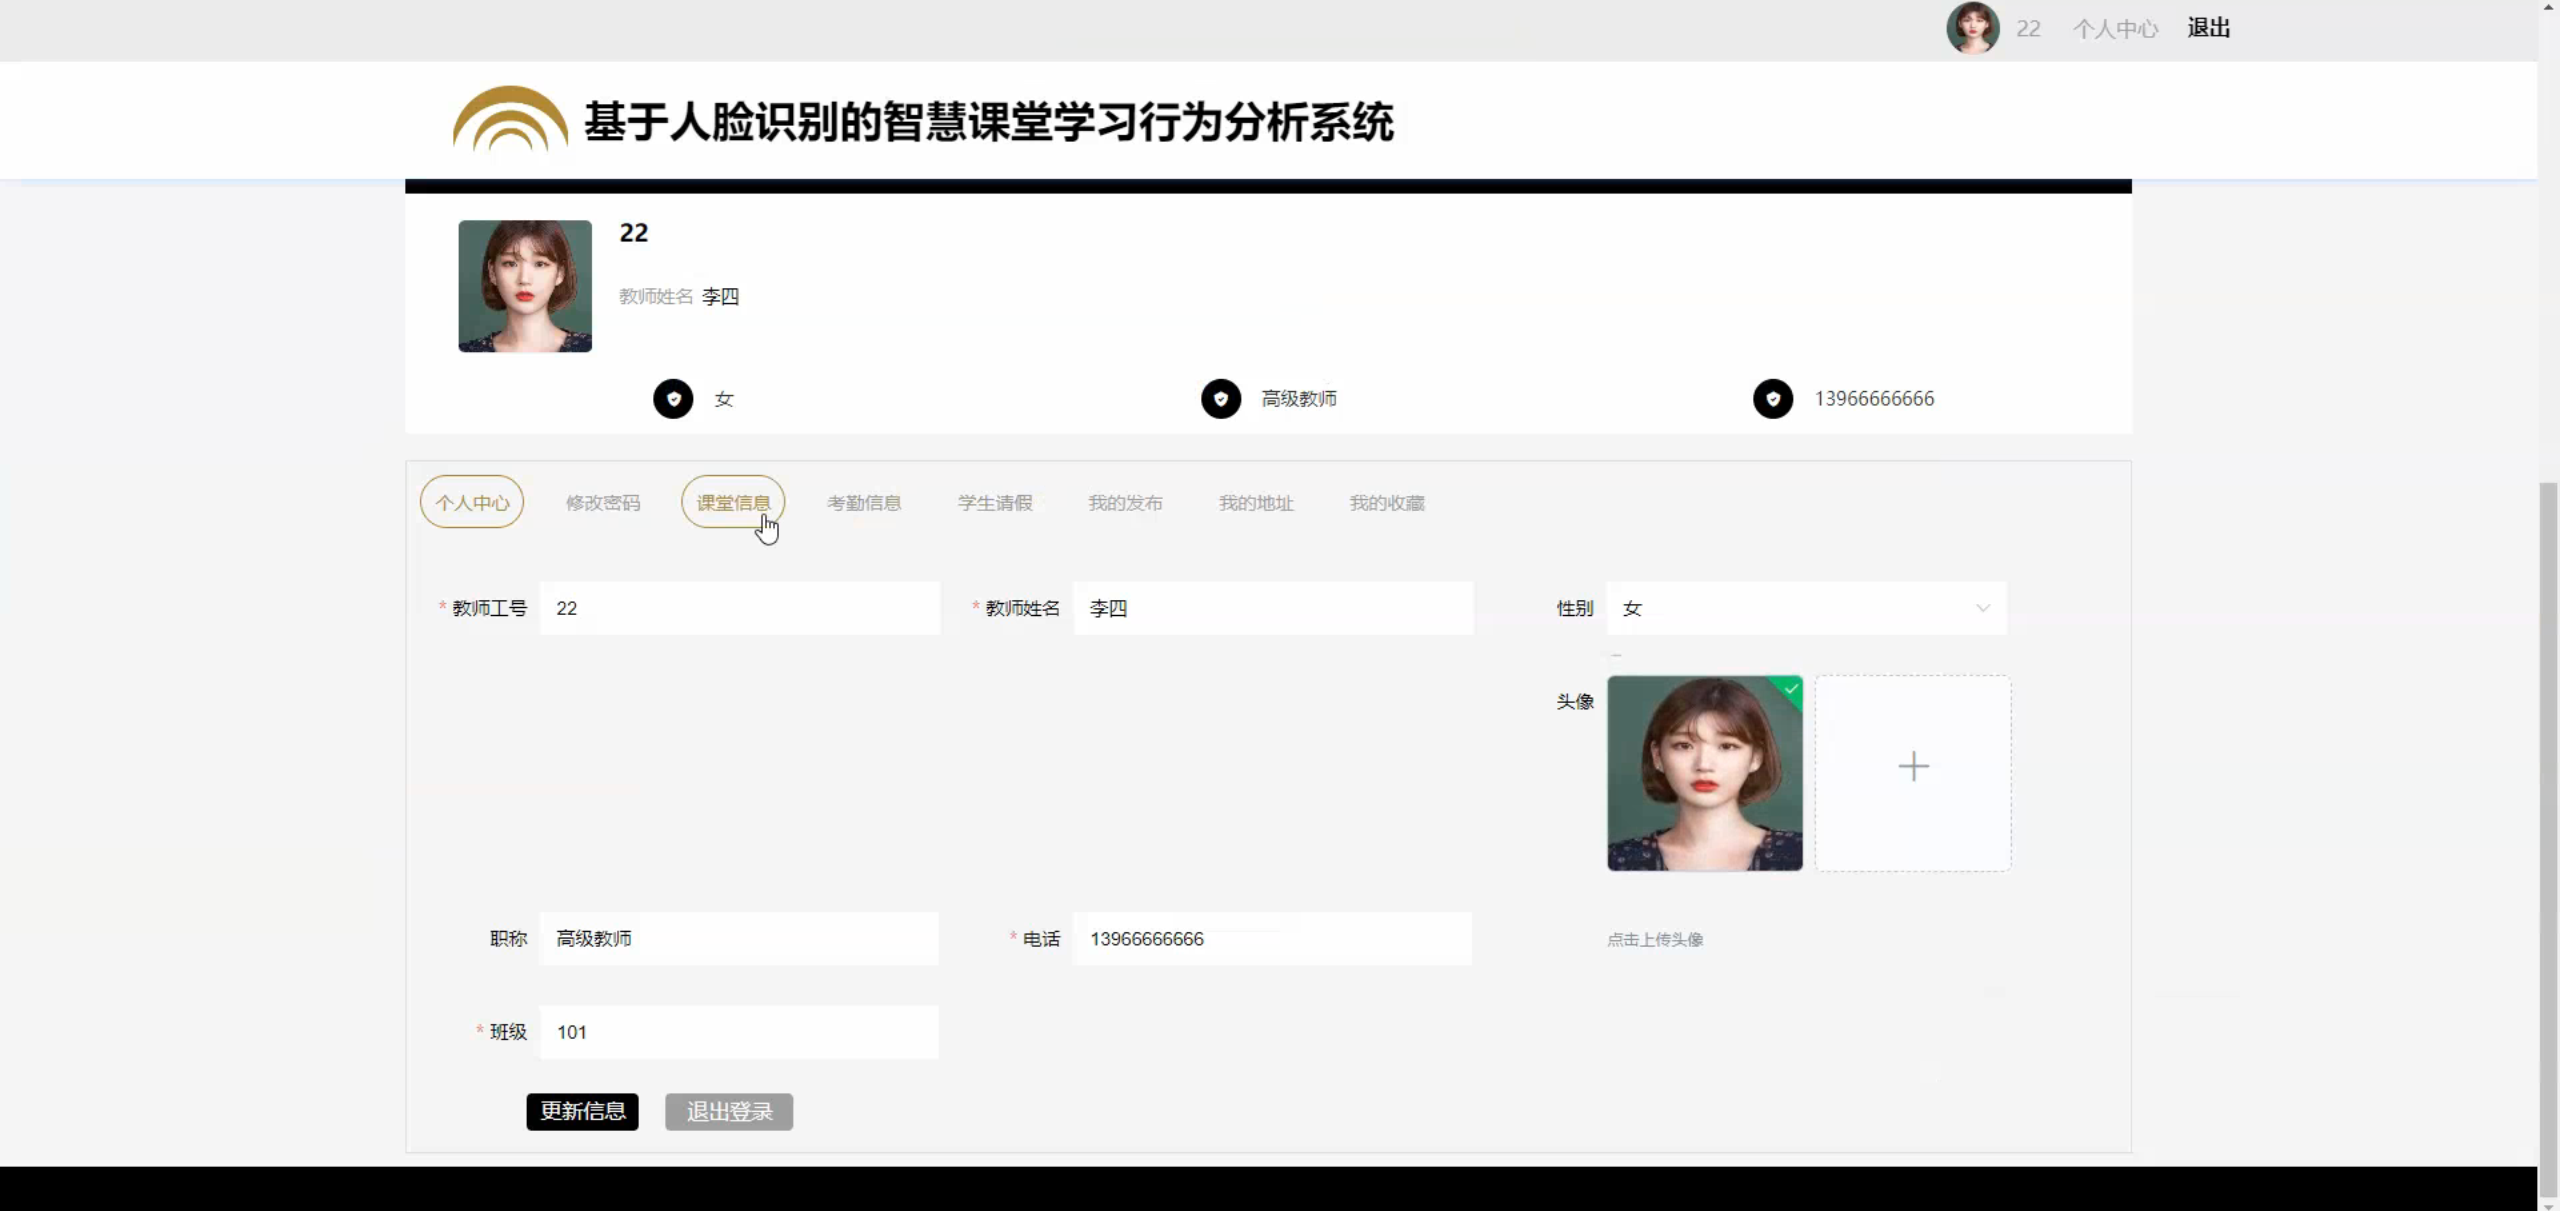Click the shield icon beside gender 女
The width and height of the screenshot is (2560, 1211).
[673, 399]
